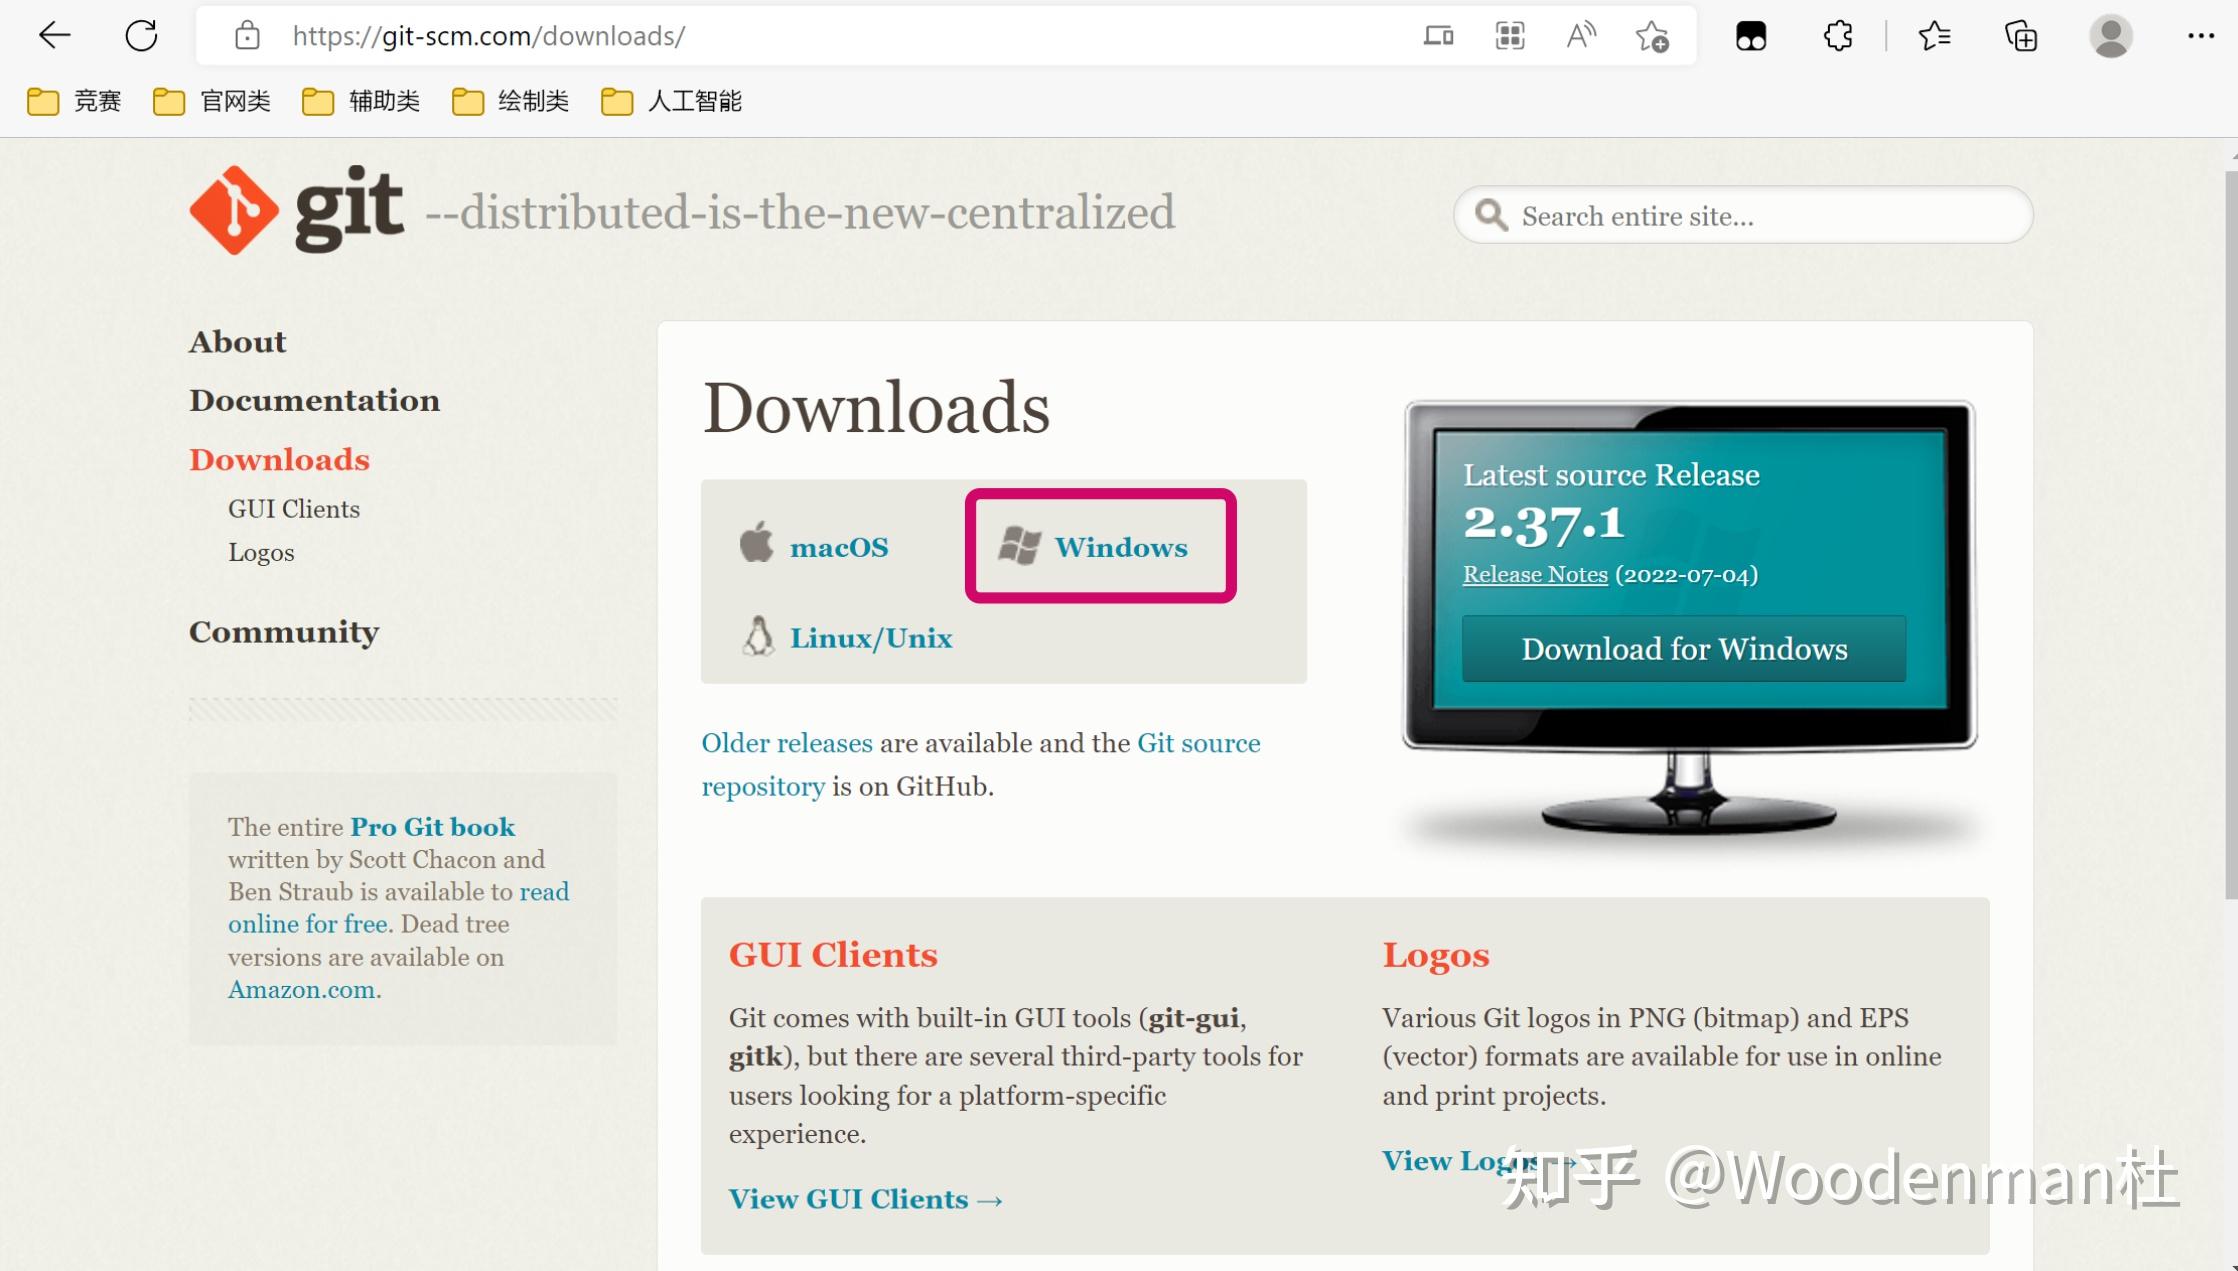Viewport: 2238px width, 1271px height.
Task: Open browser Settings and more menu
Action: 2200,37
